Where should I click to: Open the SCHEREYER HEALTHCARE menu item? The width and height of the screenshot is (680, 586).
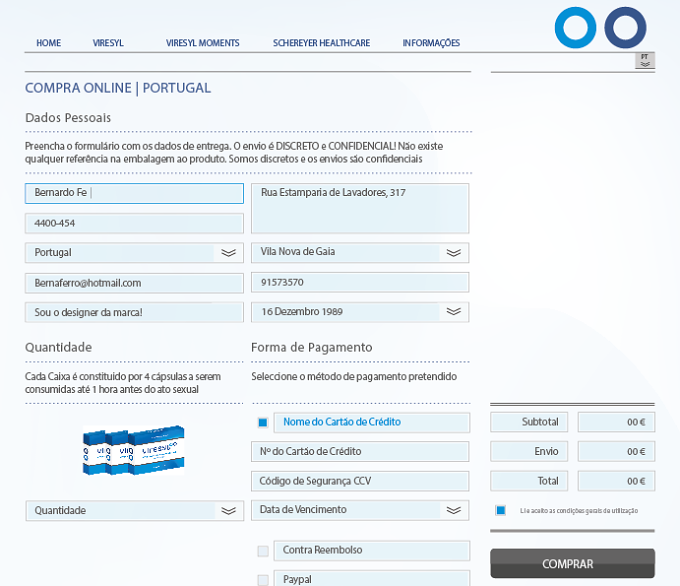click(x=321, y=43)
